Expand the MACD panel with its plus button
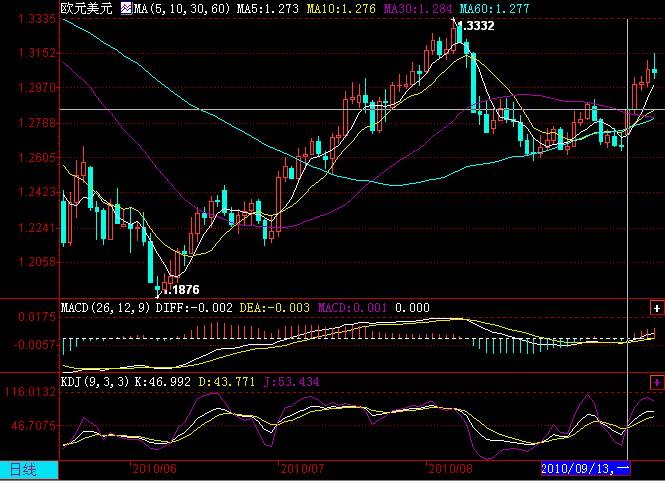Viewport: 665px width, 481px height. [x=657, y=308]
